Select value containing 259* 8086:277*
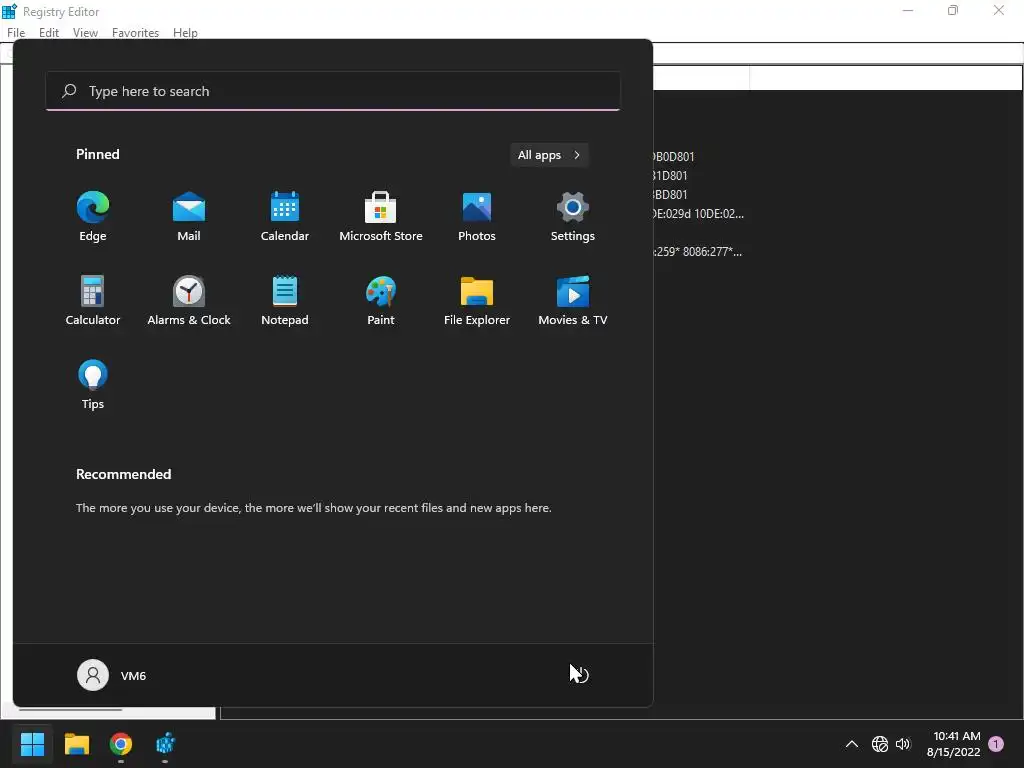The height and width of the screenshot is (768, 1024). point(698,251)
